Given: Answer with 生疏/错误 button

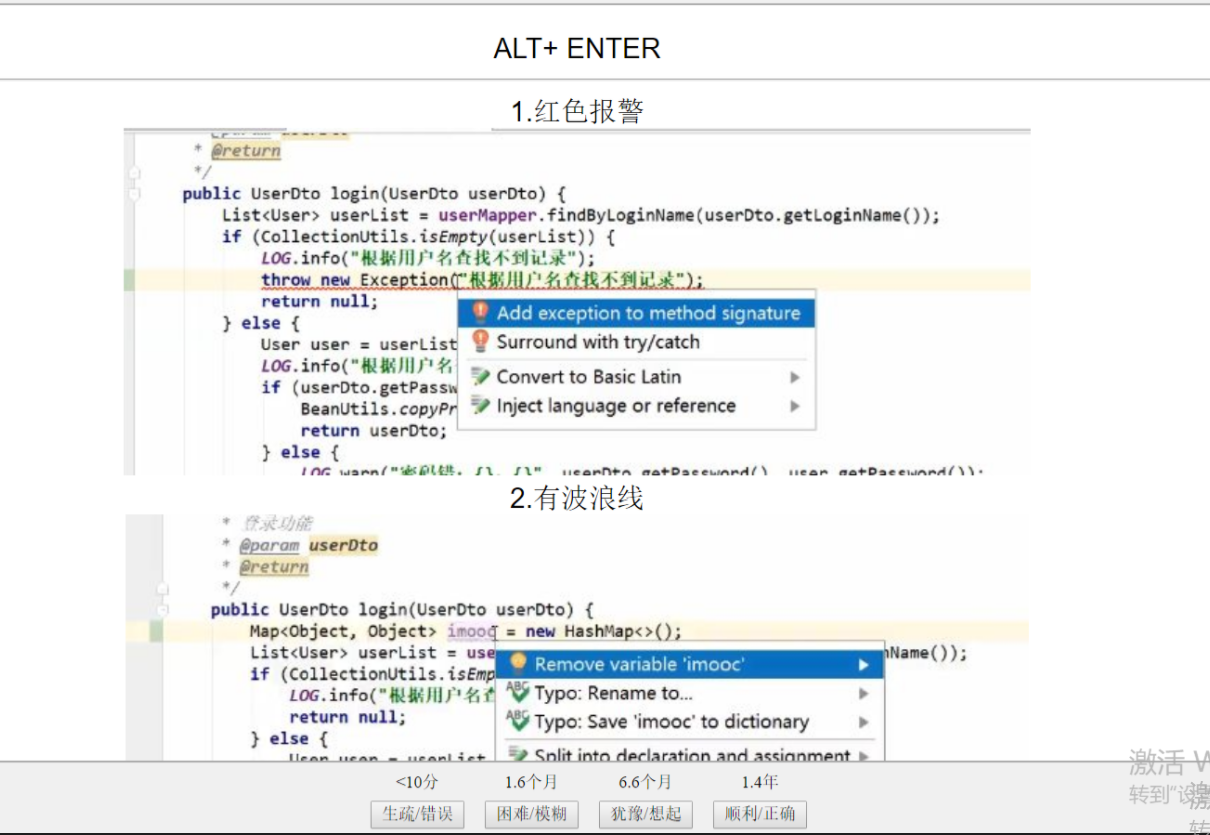Looking at the screenshot, I should (x=417, y=814).
